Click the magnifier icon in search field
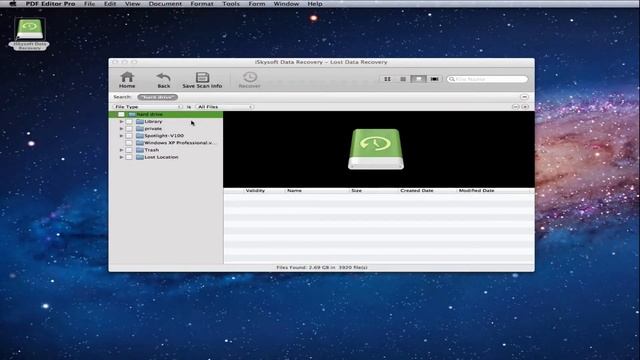The image size is (640, 360). pos(451,79)
